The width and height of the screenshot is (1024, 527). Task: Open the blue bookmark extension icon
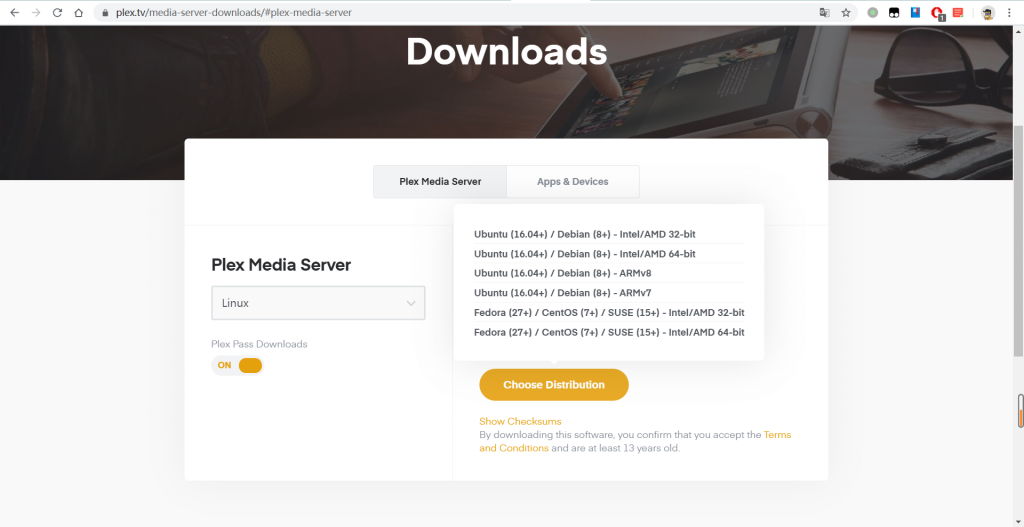coord(916,12)
